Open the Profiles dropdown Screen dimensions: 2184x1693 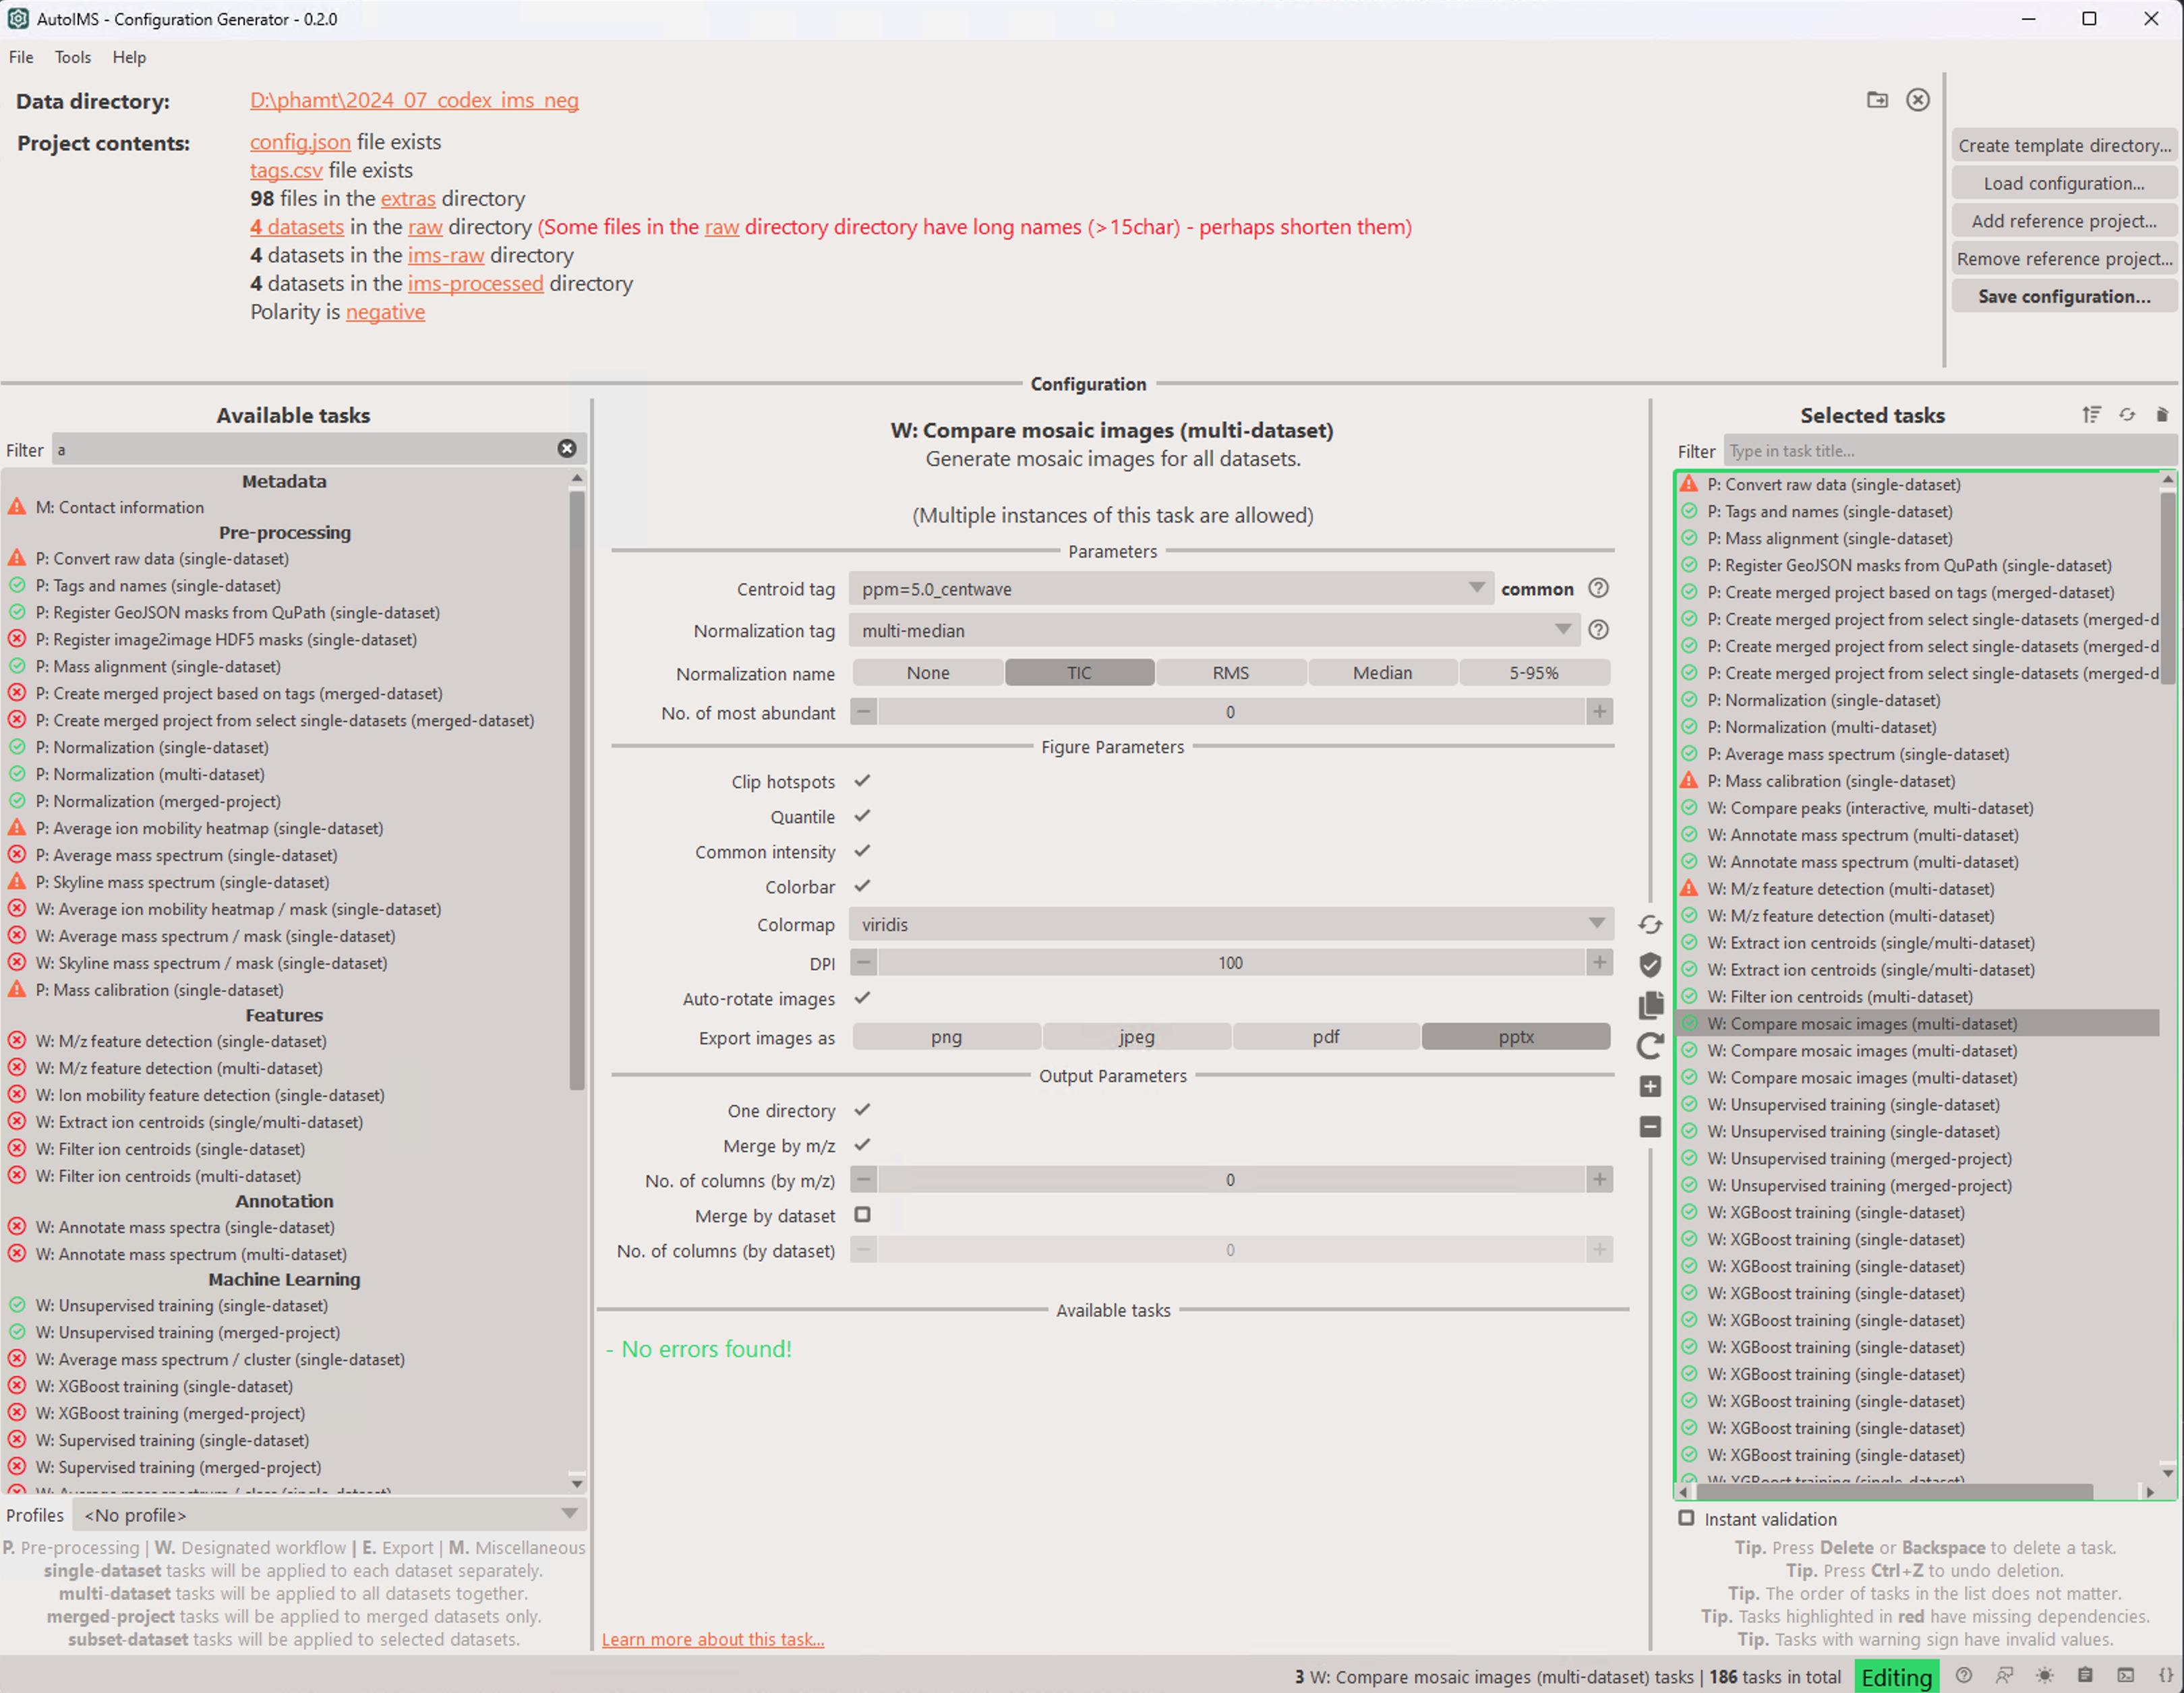pyautogui.click(x=330, y=1514)
